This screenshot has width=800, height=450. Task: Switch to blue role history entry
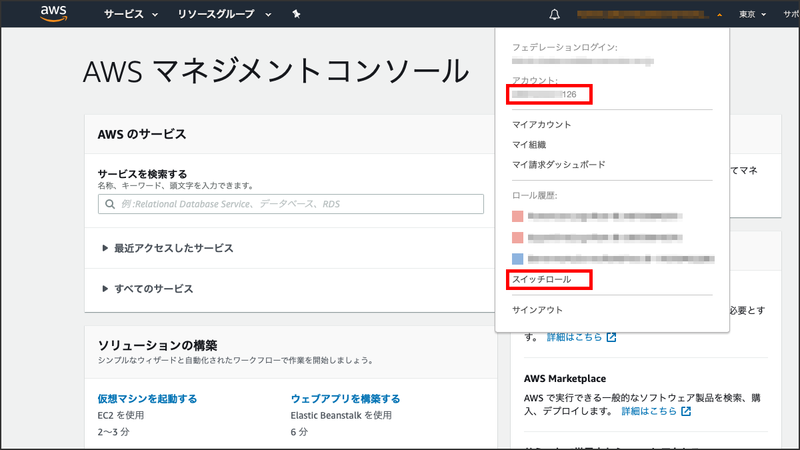pos(613,259)
